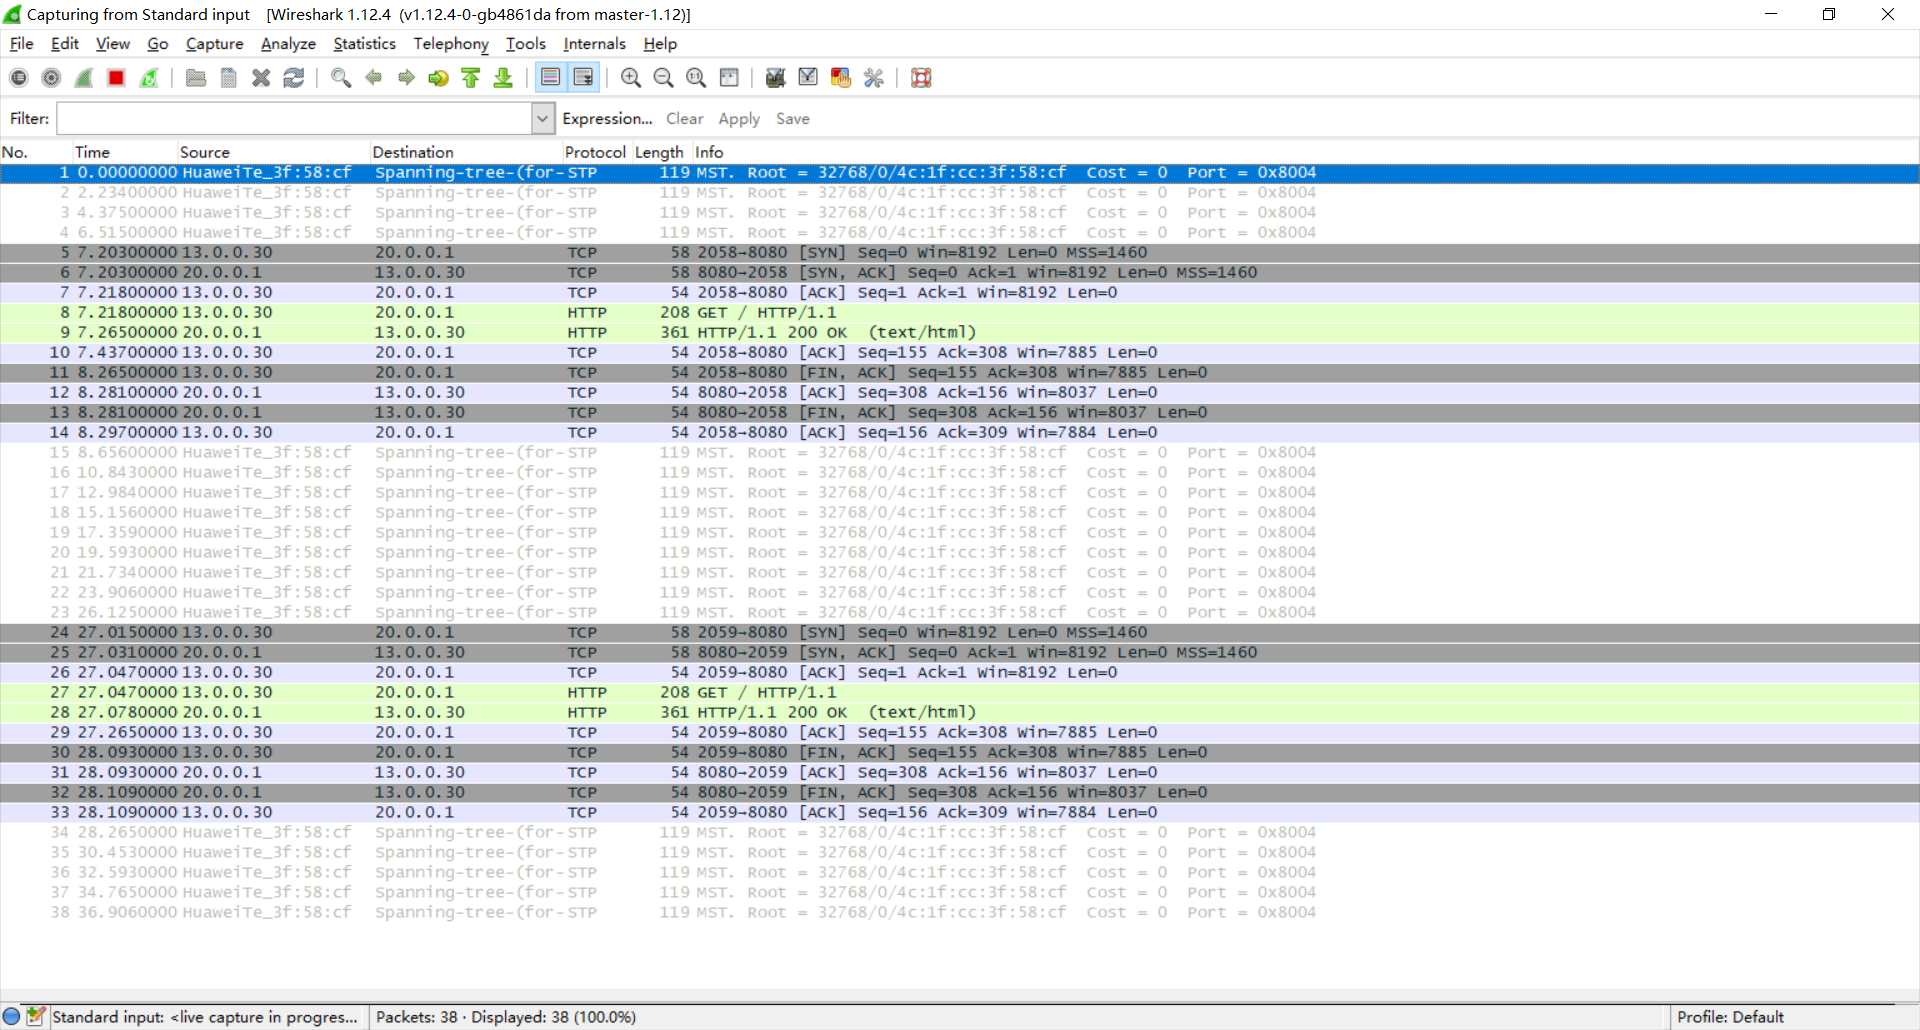Open the filter Expression builder
The image size is (1920, 1030).
[x=607, y=119]
